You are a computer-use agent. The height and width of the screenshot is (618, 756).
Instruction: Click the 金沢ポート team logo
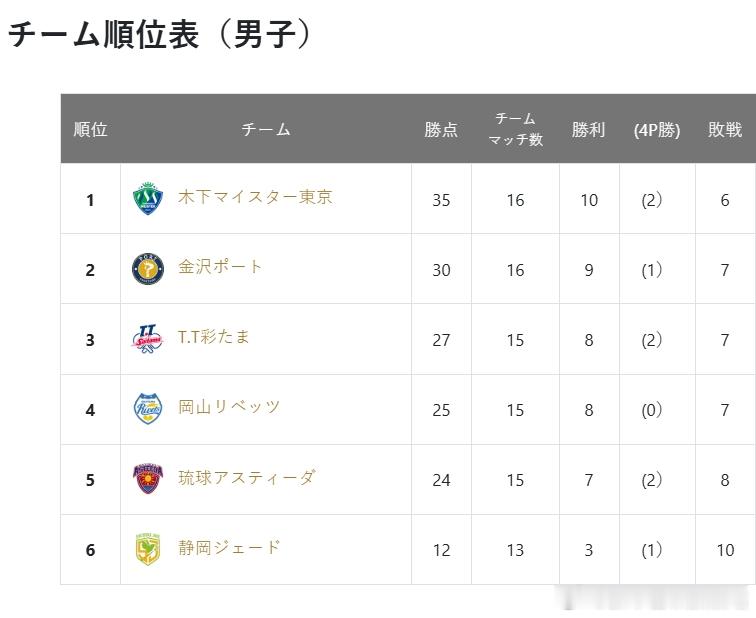click(x=148, y=268)
